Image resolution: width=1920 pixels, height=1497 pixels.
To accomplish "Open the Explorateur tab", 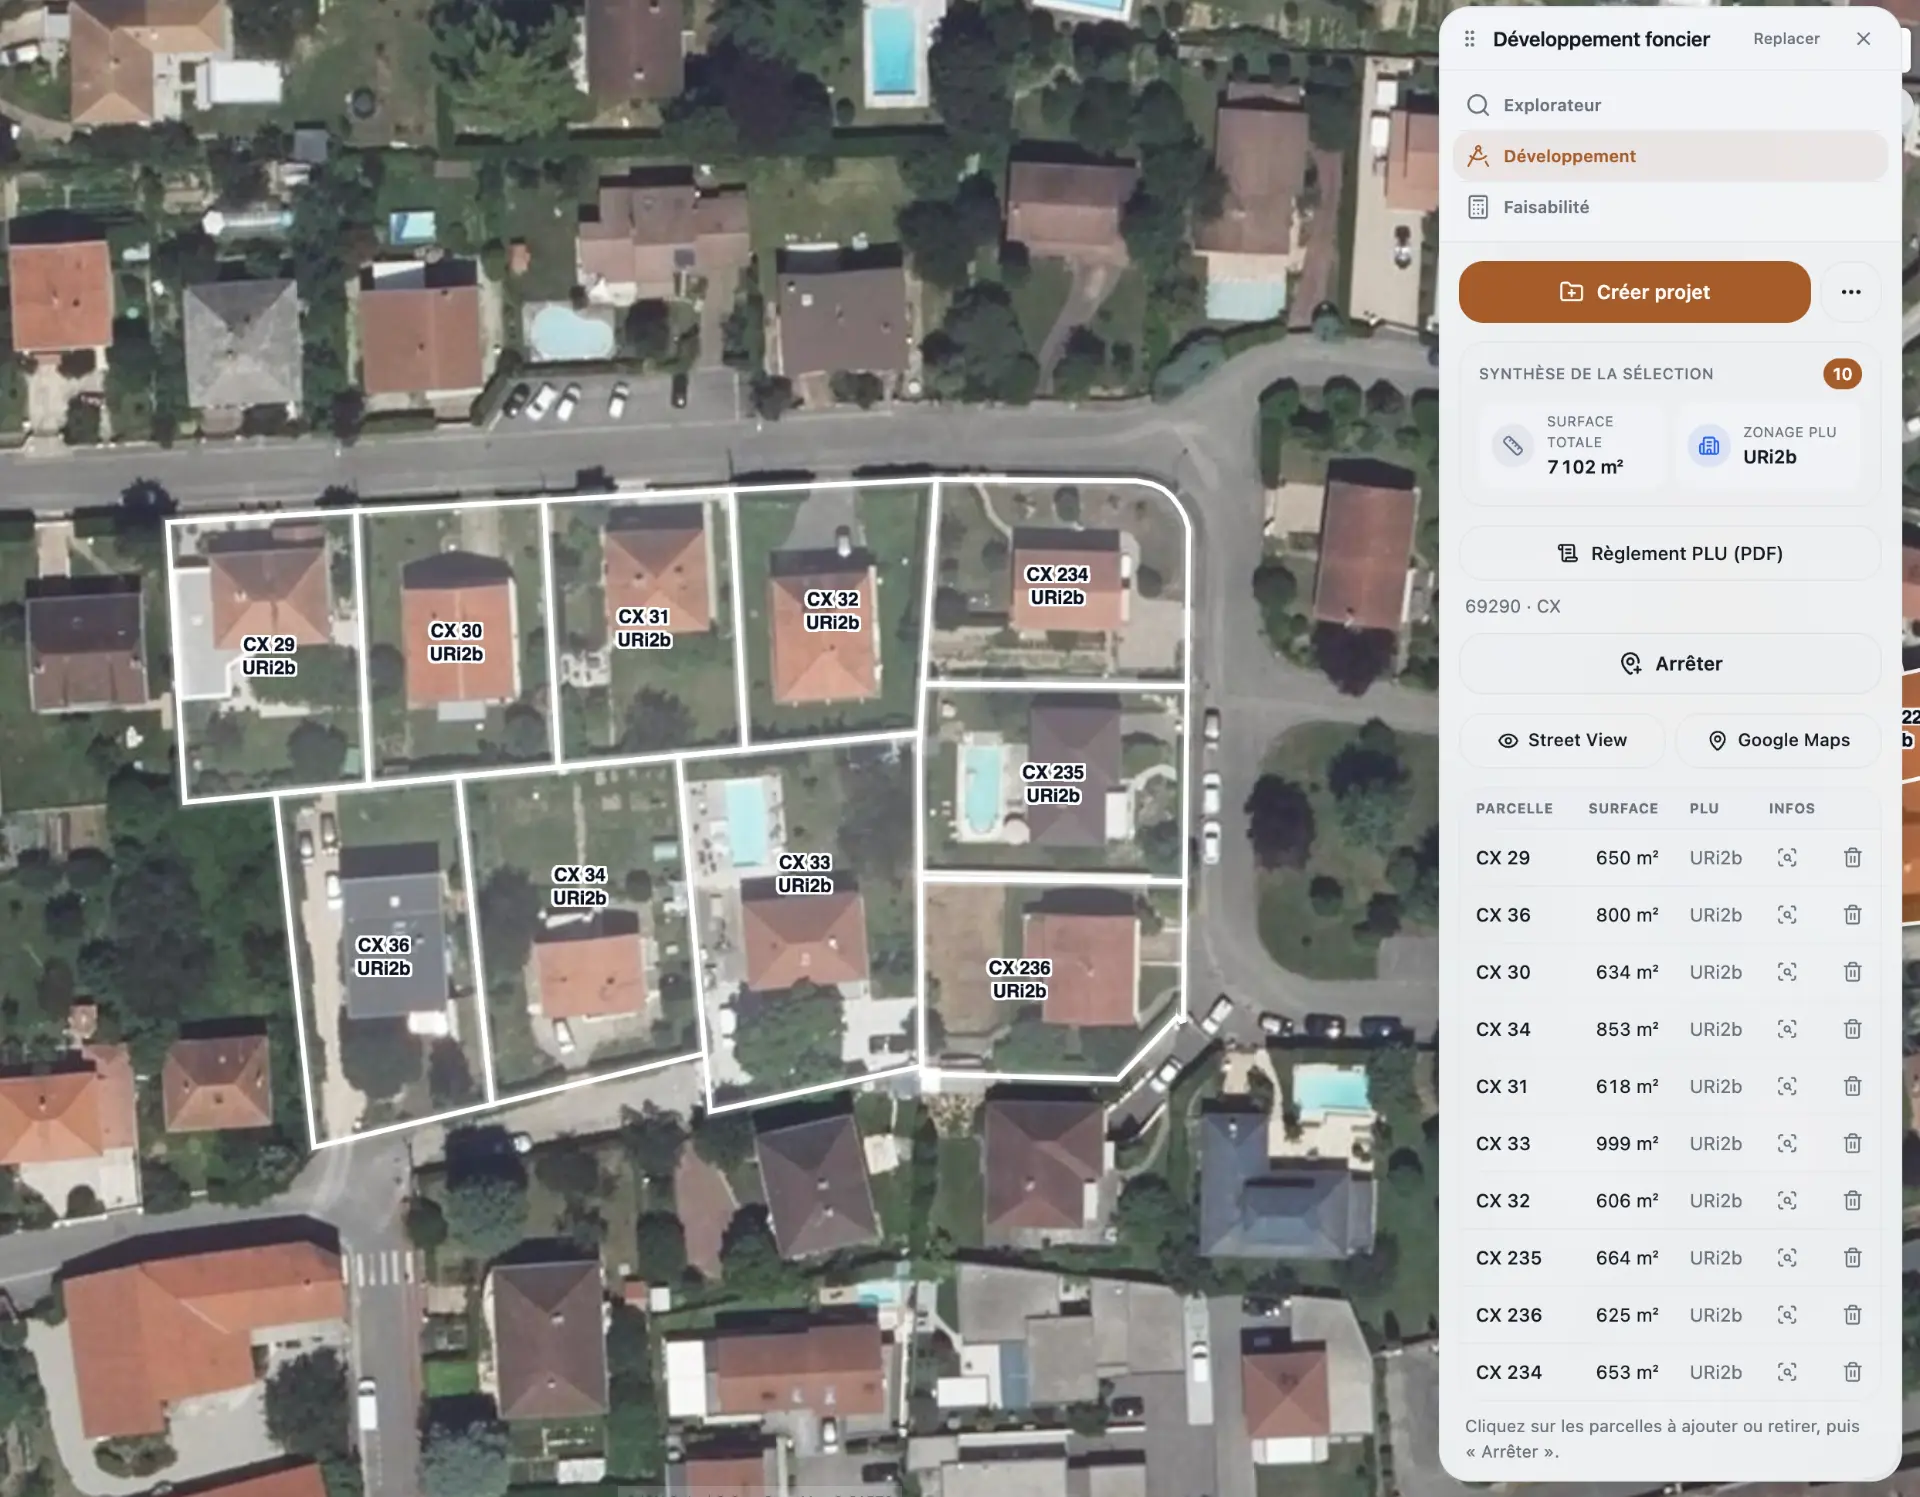I will click(1669, 105).
